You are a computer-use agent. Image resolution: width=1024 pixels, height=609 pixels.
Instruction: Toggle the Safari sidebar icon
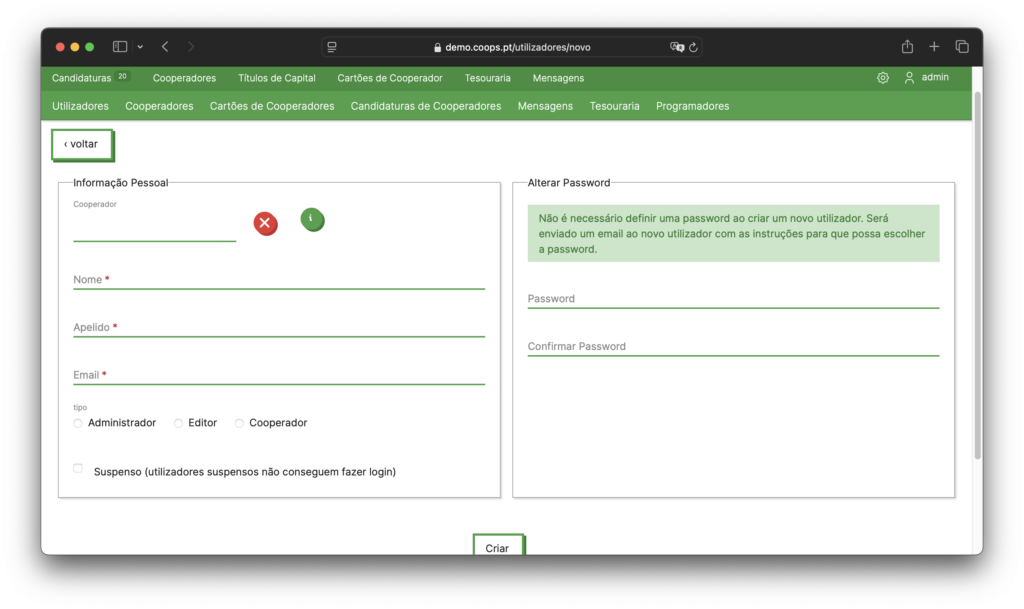[120, 47]
